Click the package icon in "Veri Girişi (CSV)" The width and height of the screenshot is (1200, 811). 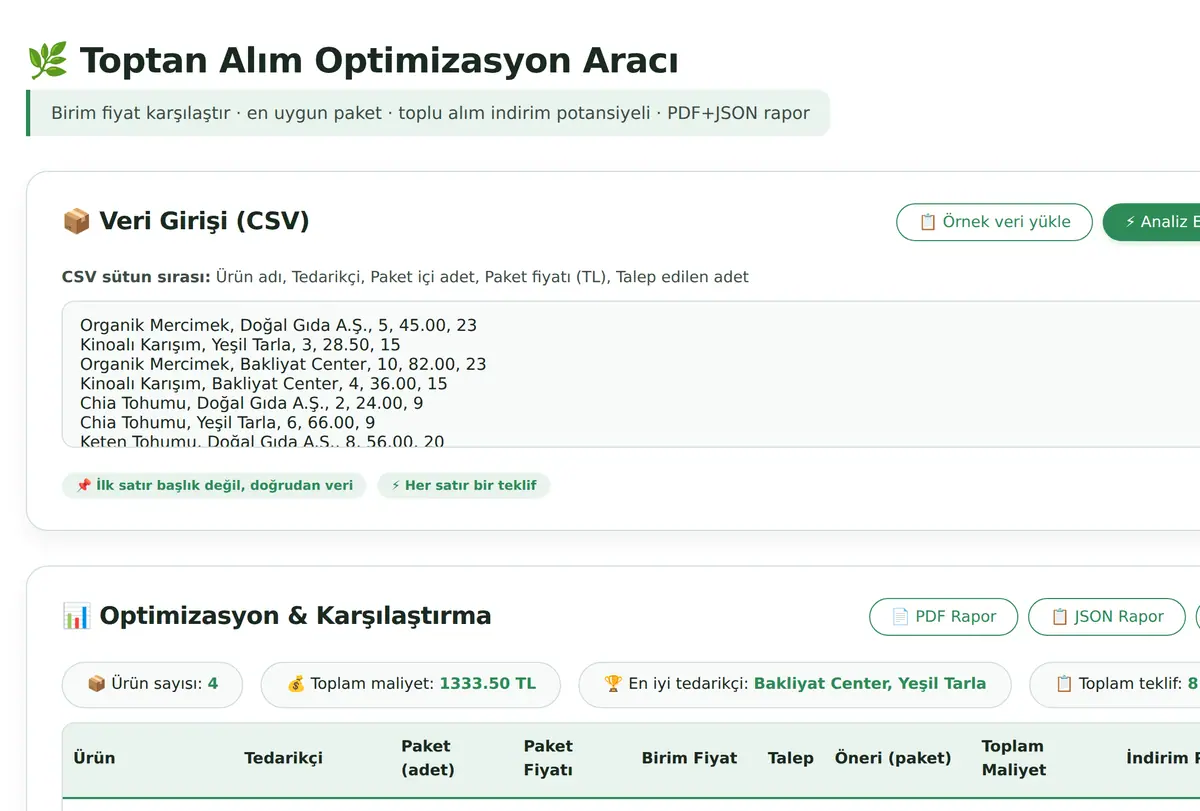point(76,221)
